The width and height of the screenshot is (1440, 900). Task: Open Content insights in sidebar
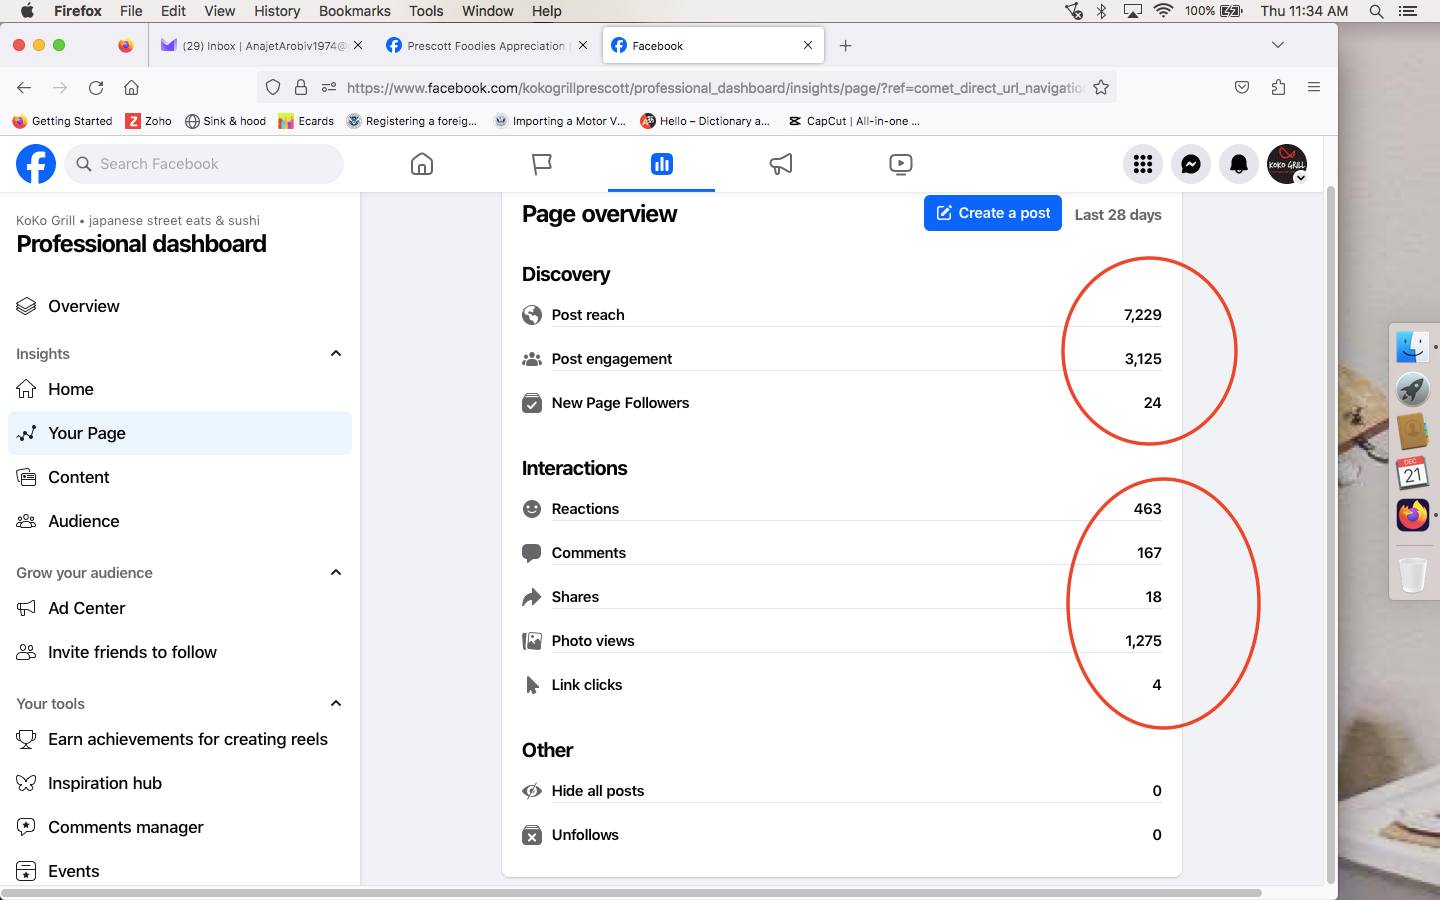(180, 477)
